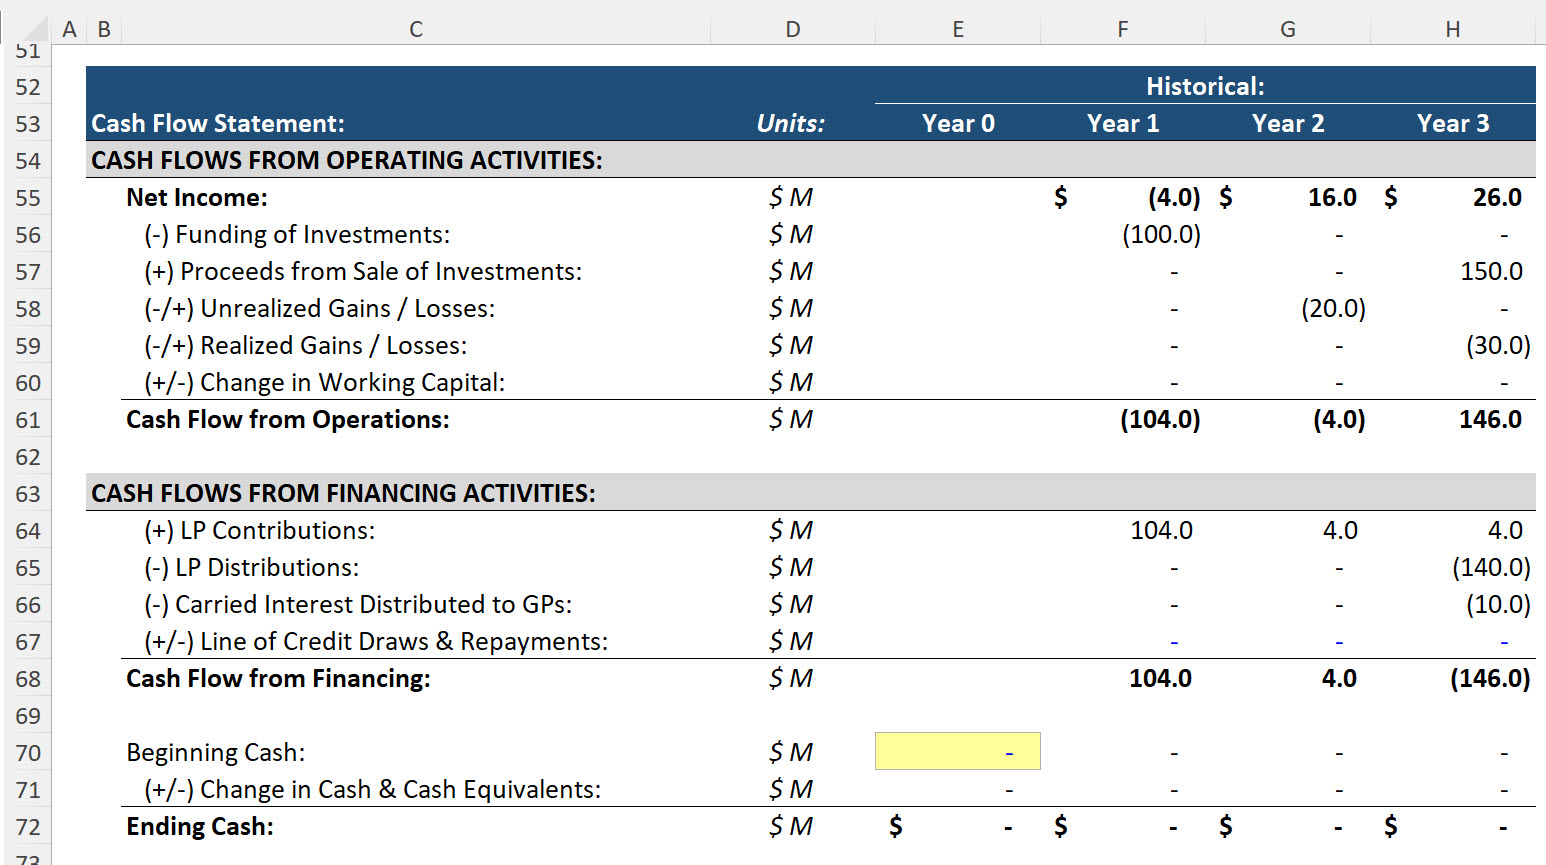Click the '$ M' units cell for Ending Cash
This screenshot has width=1546, height=865.
coord(791,826)
